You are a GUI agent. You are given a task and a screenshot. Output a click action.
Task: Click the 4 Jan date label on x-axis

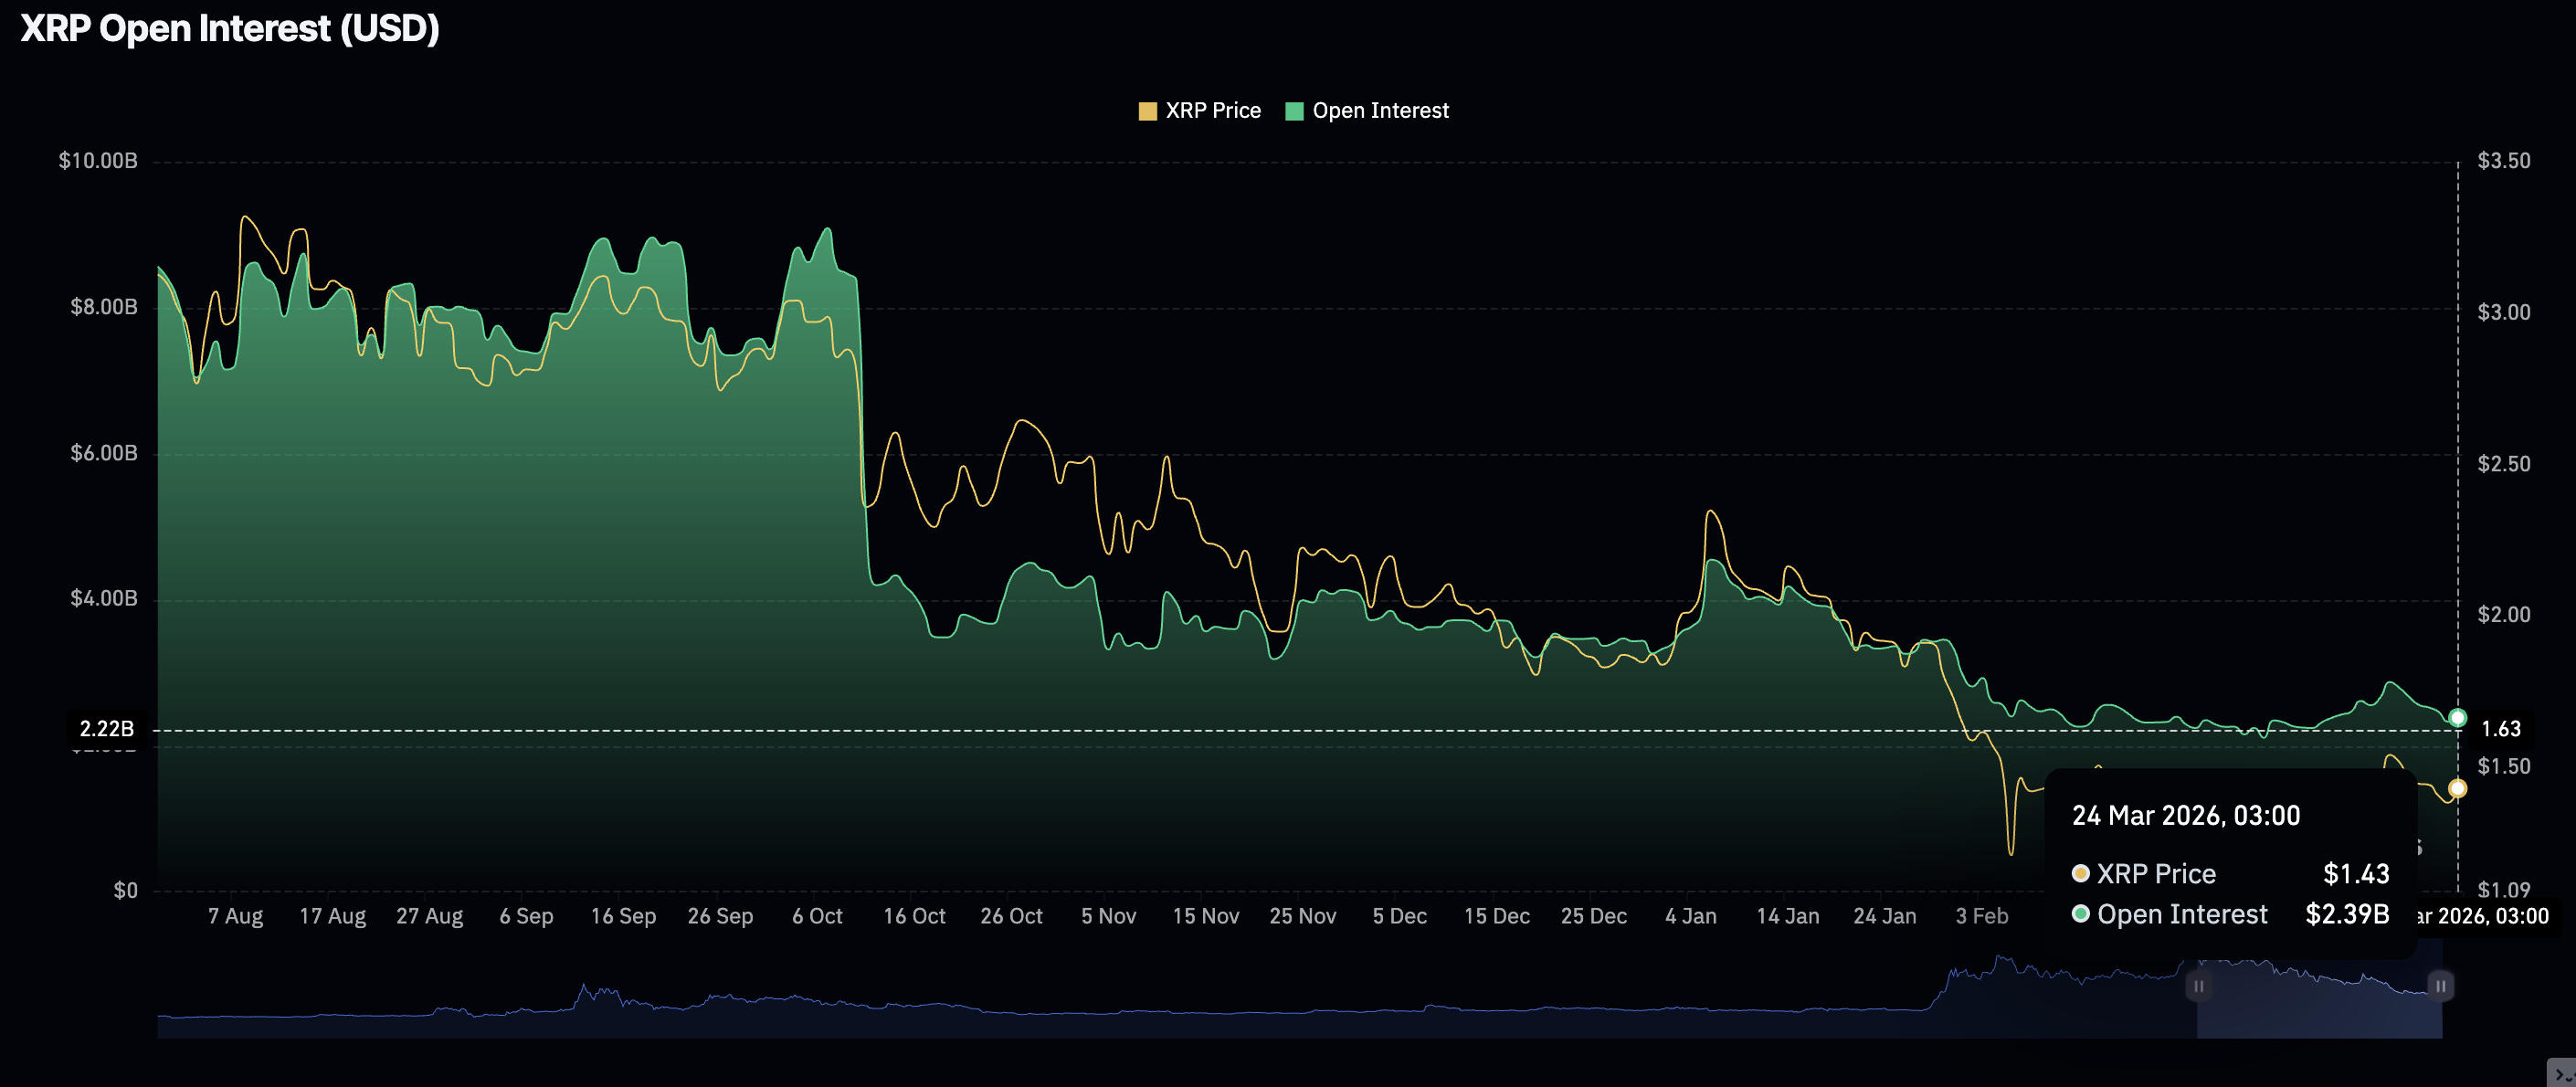pos(1690,916)
